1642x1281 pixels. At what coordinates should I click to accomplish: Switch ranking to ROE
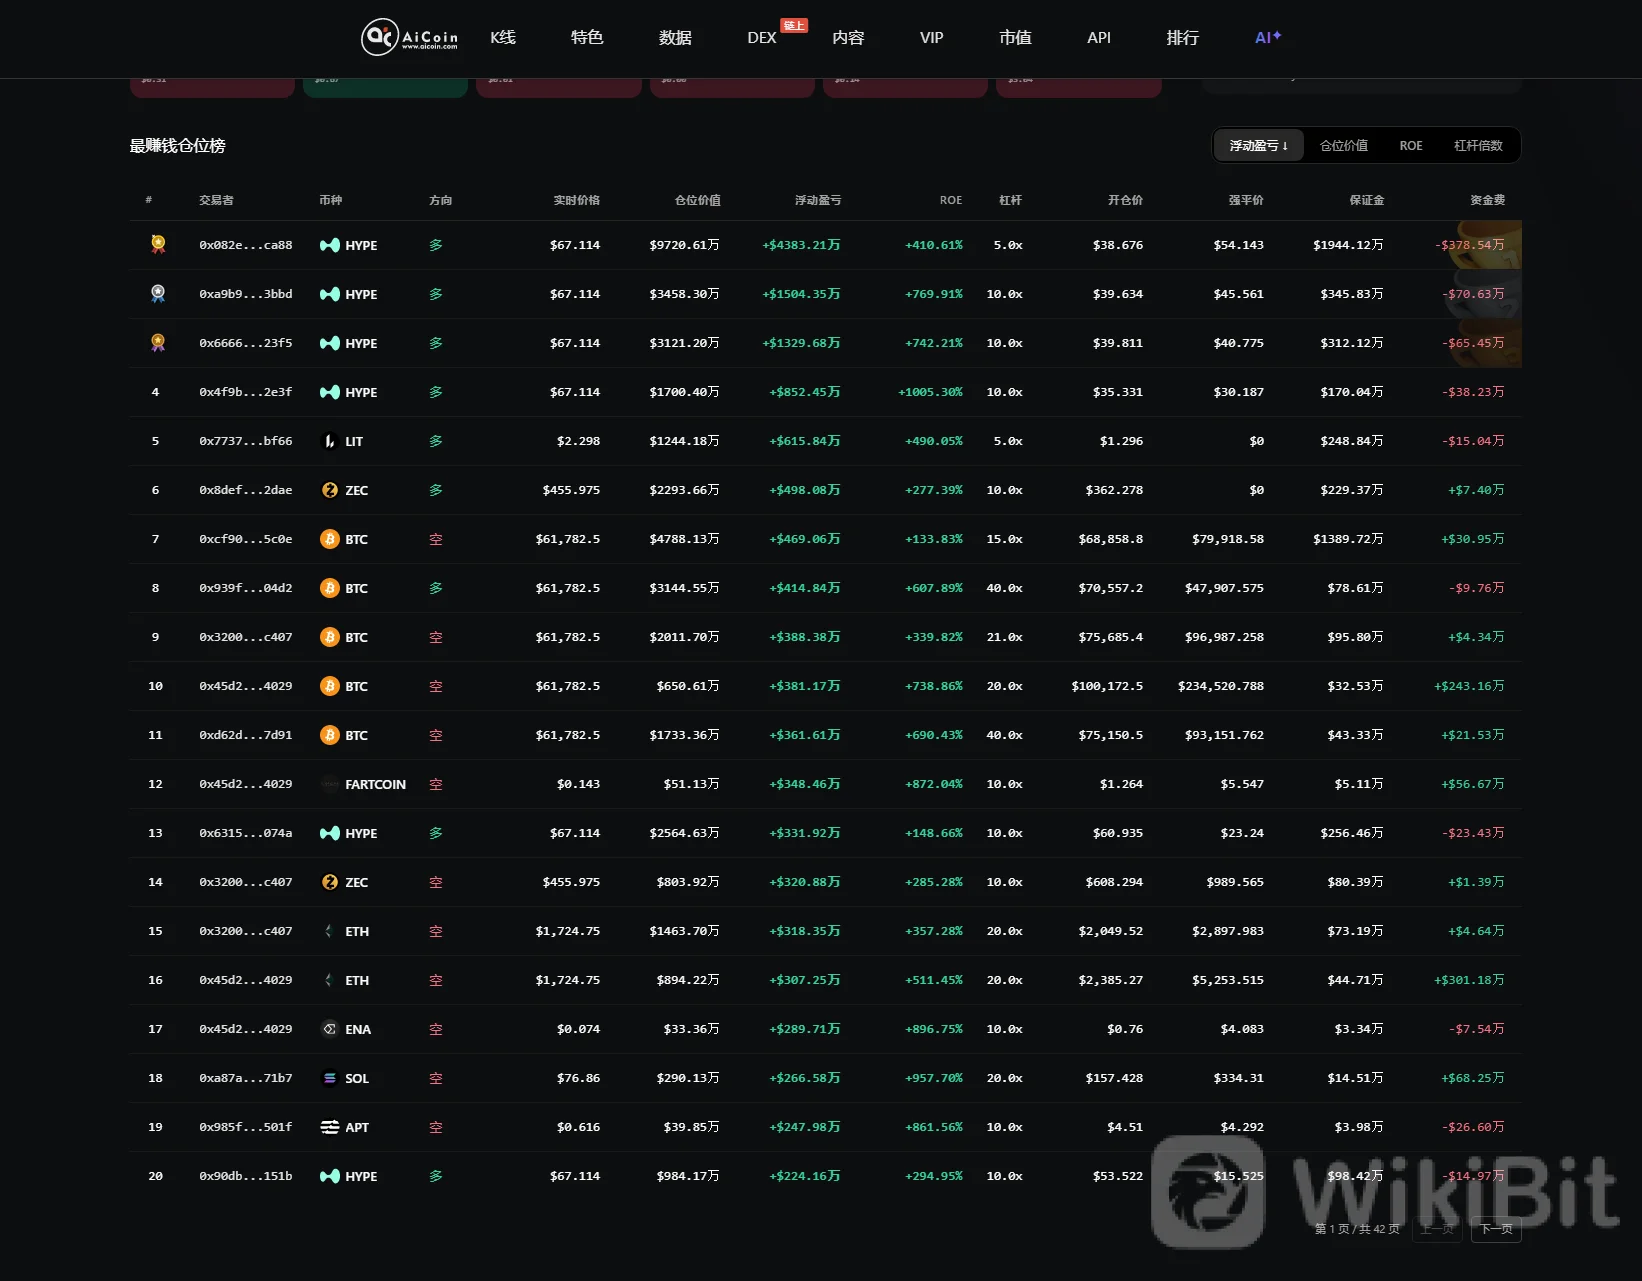click(x=1411, y=146)
